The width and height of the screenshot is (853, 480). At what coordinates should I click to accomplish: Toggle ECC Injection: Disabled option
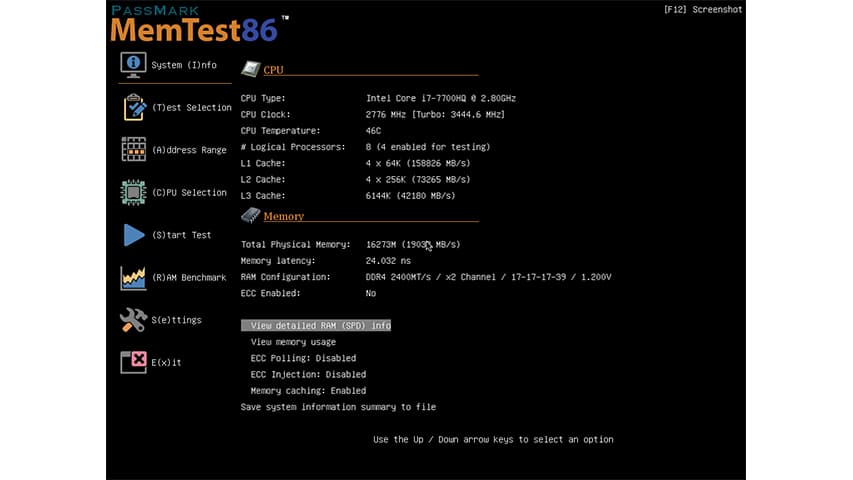click(308, 374)
